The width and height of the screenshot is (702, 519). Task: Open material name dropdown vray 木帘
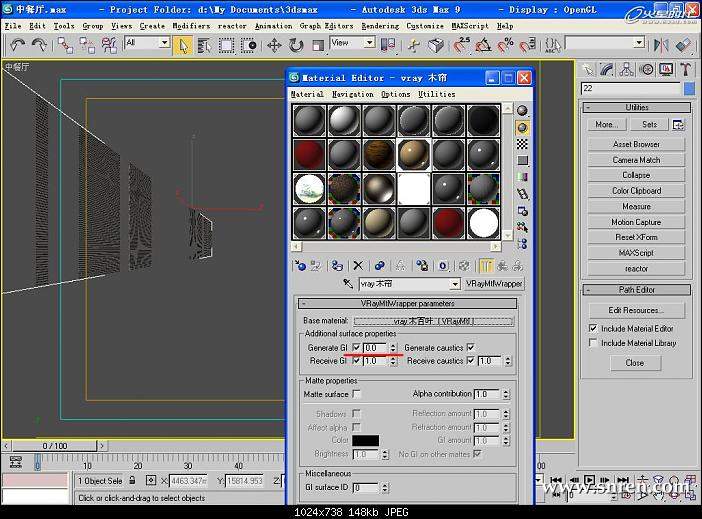(455, 284)
